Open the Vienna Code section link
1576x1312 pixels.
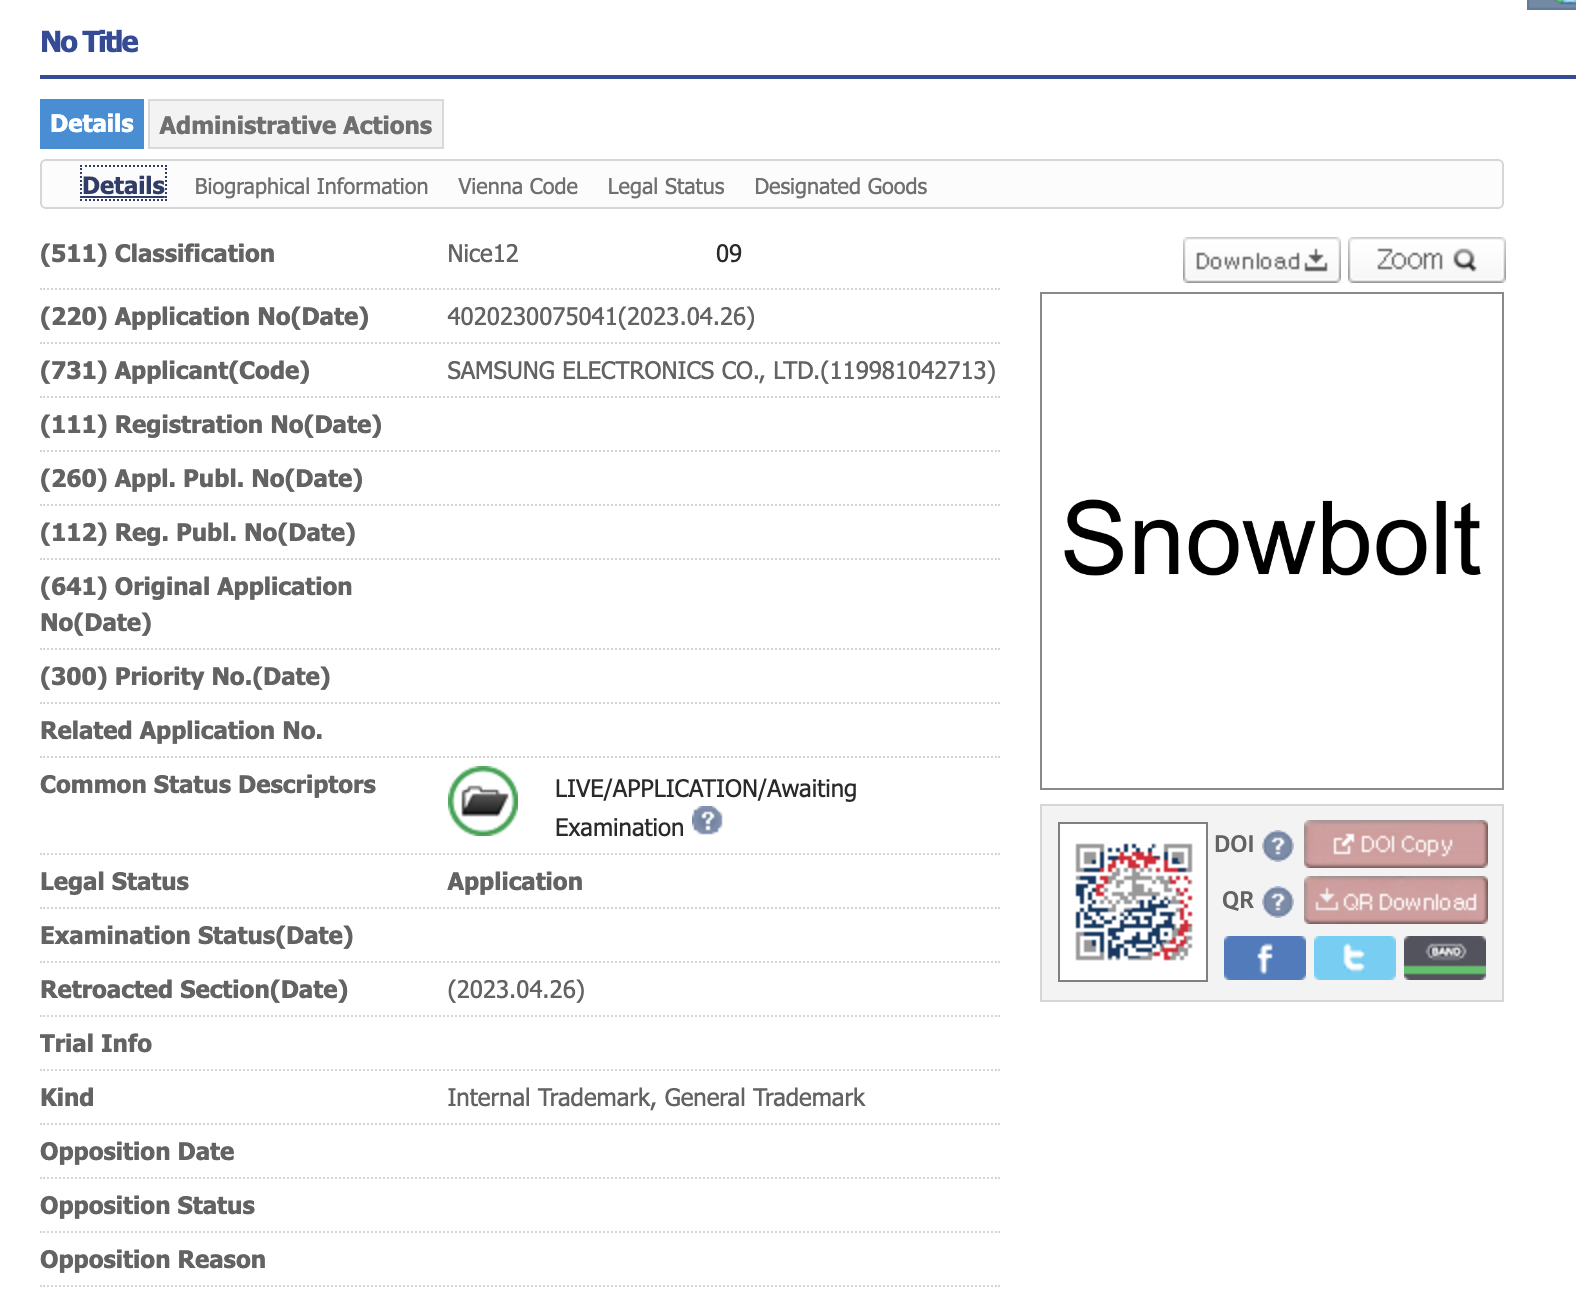[x=517, y=187]
